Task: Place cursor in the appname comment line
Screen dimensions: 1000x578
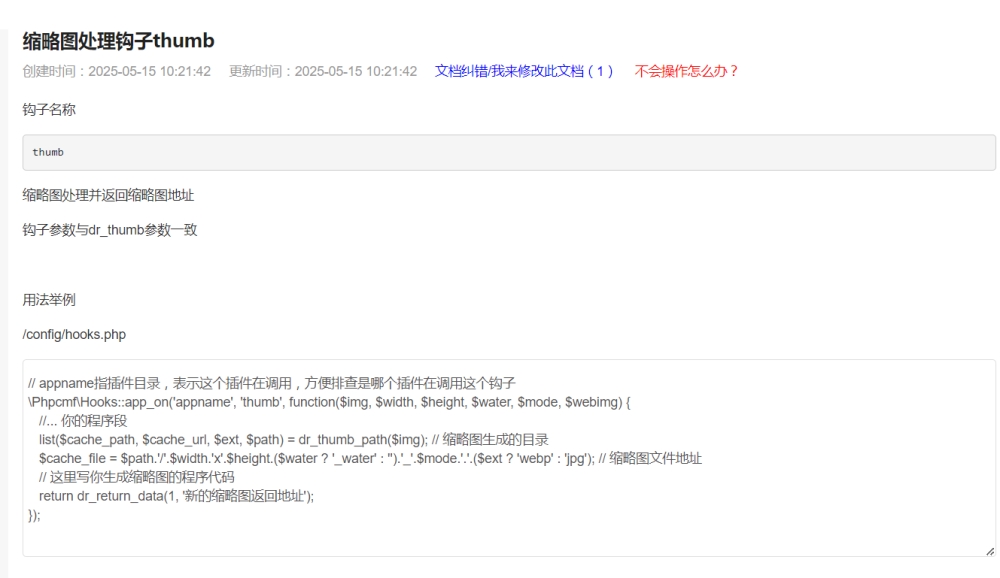Action: (270, 383)
